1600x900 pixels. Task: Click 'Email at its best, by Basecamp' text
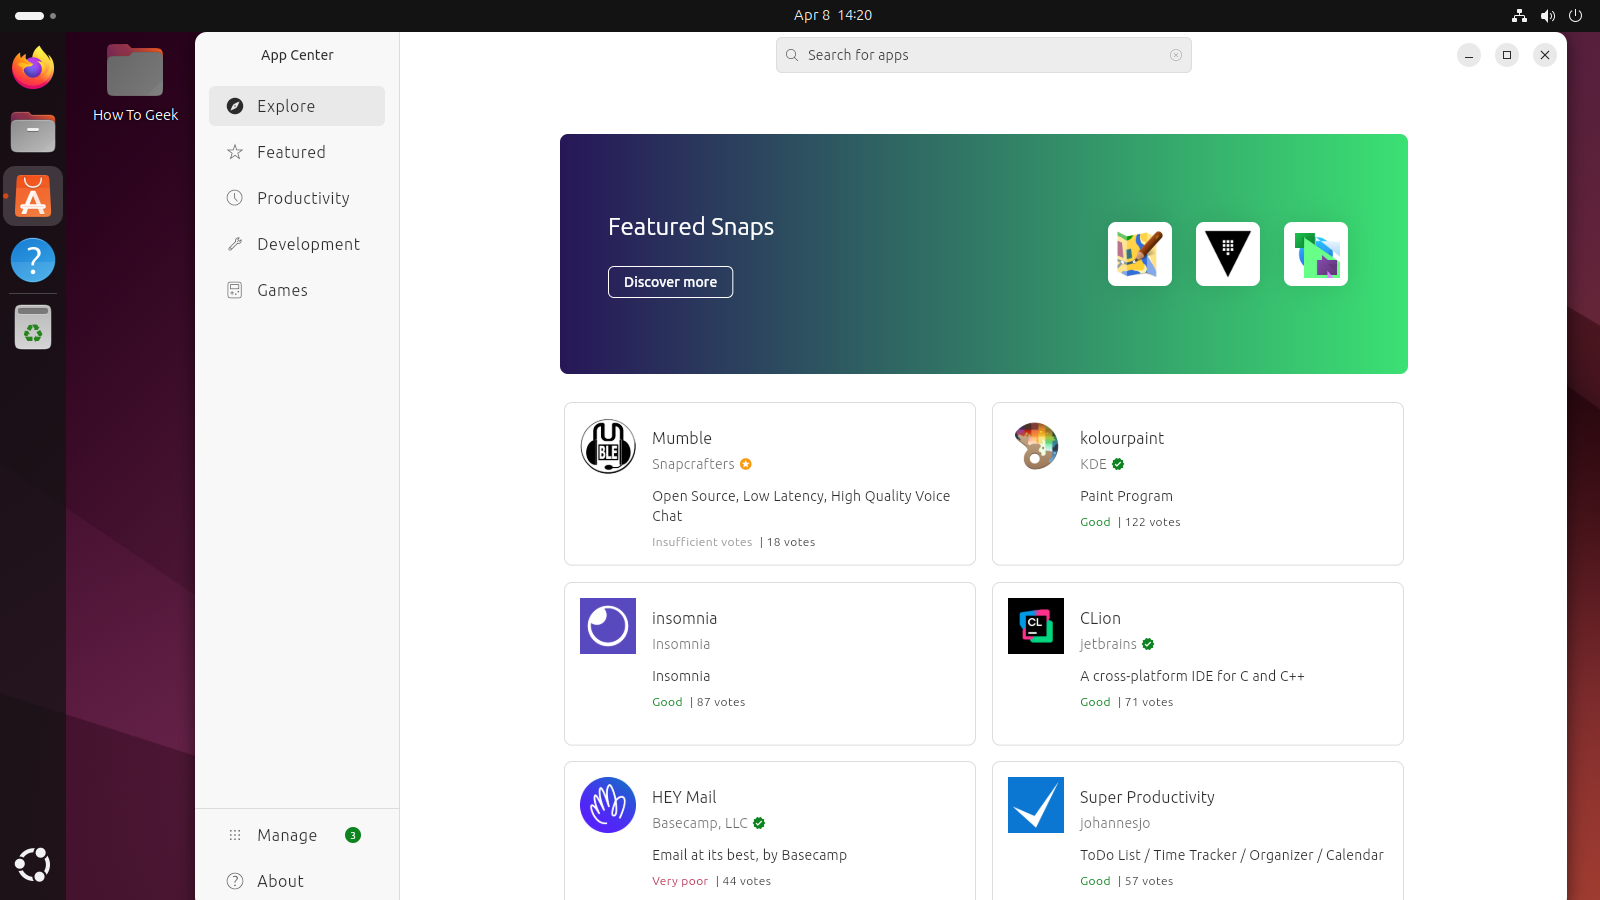tap(749, 855)
